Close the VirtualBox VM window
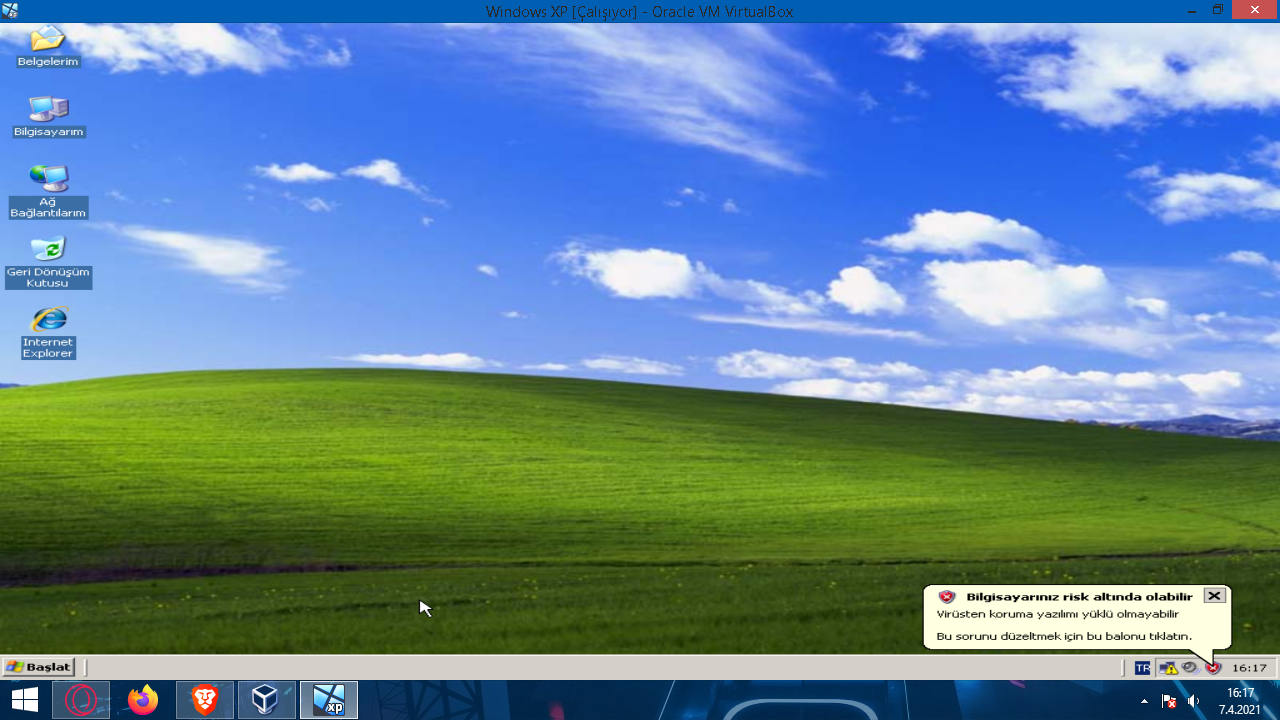The height and width of the screenshot is (720, 1280). pos(1254,10)
